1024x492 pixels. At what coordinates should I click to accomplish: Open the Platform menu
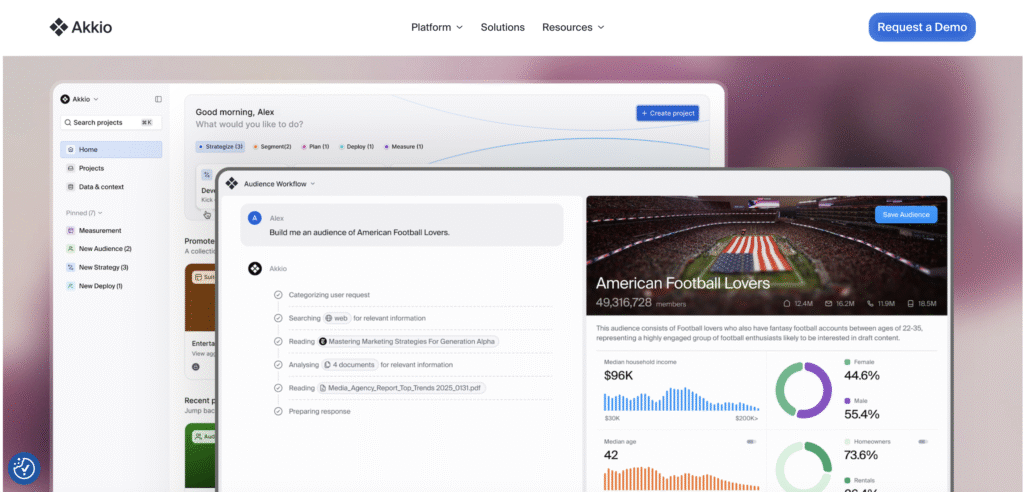pyautogui.click(x=437, y=27)
